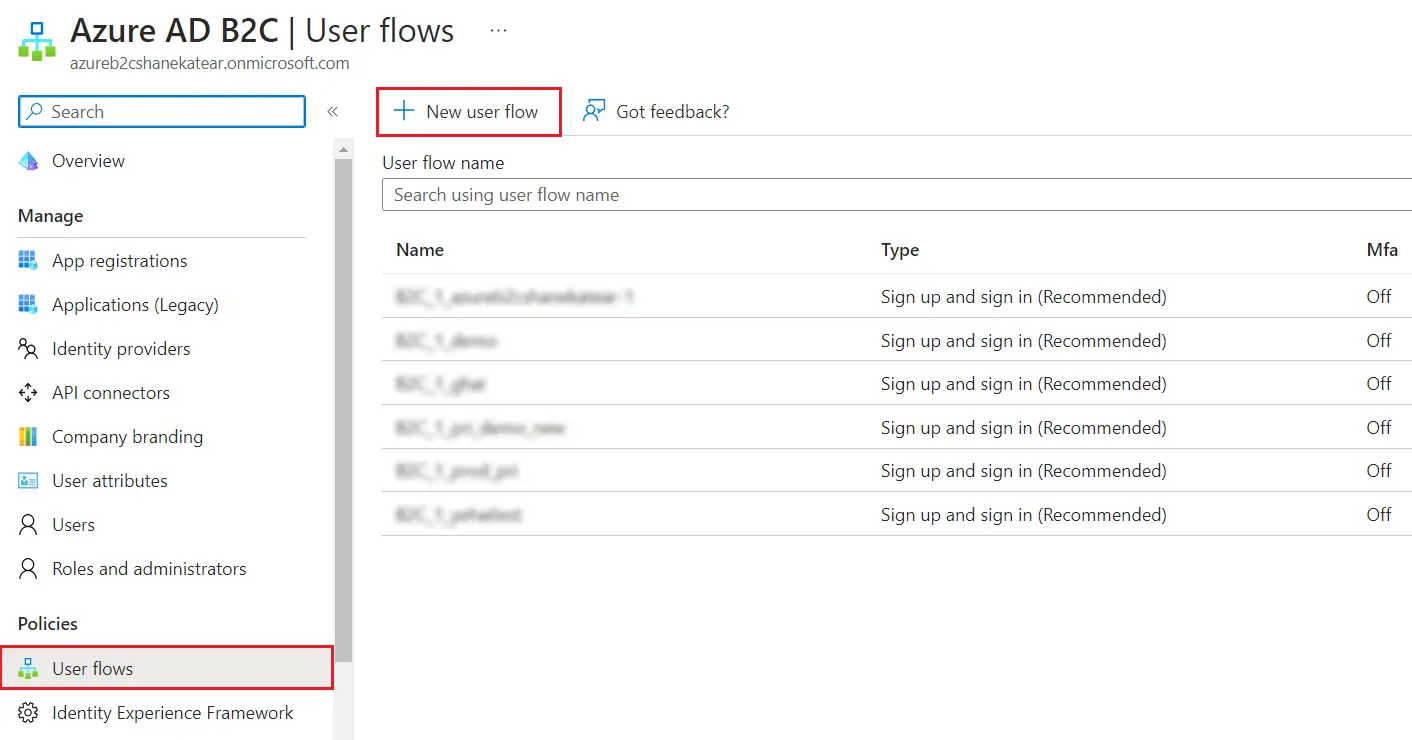1412x740 pixels.
Task: Open the ellipsis more options menu
Action: pyautogui.click(x=498, y=31)
